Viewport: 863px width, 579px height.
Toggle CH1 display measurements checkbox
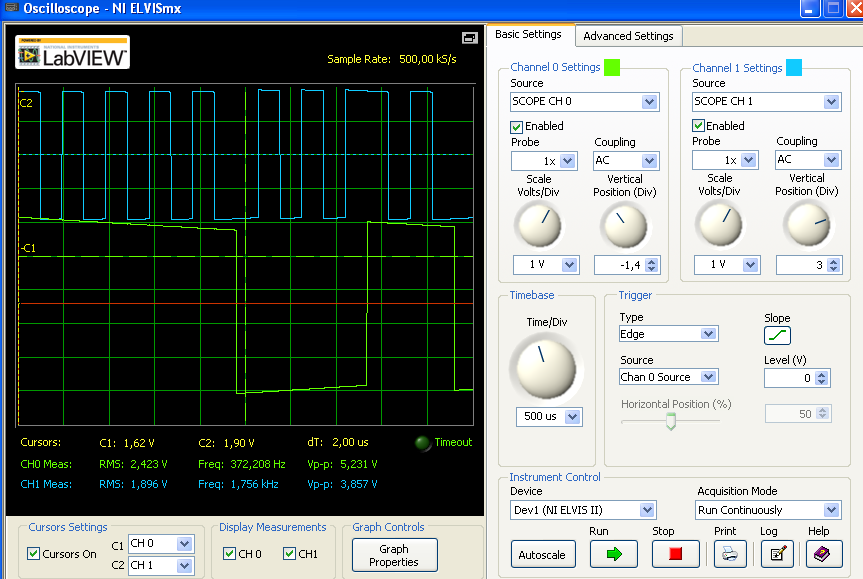[x=290, y=554]
